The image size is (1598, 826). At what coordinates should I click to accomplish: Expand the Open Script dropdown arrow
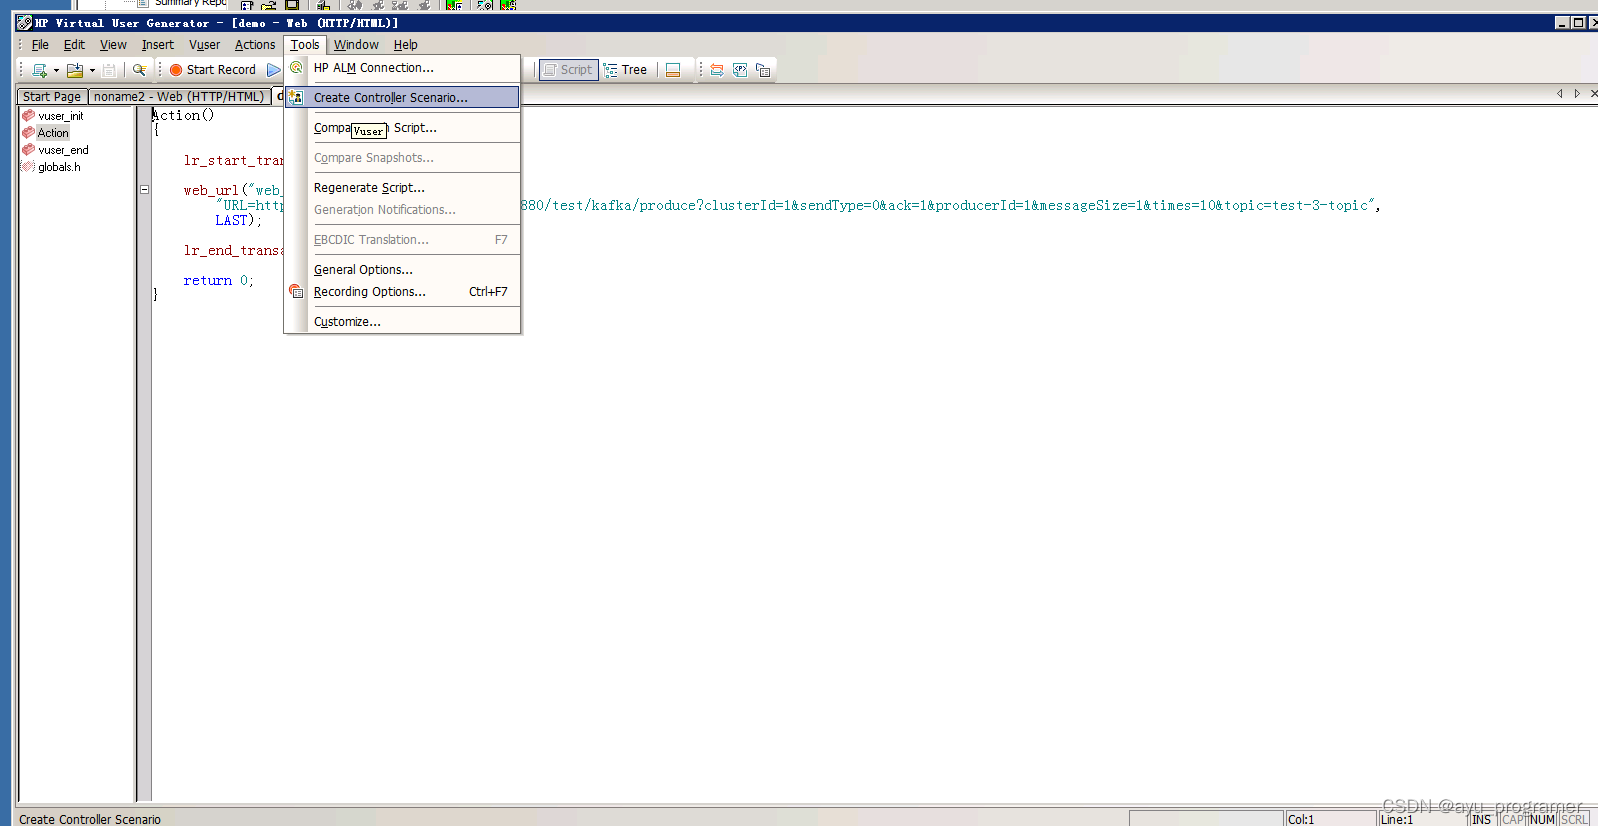[92, 70]
